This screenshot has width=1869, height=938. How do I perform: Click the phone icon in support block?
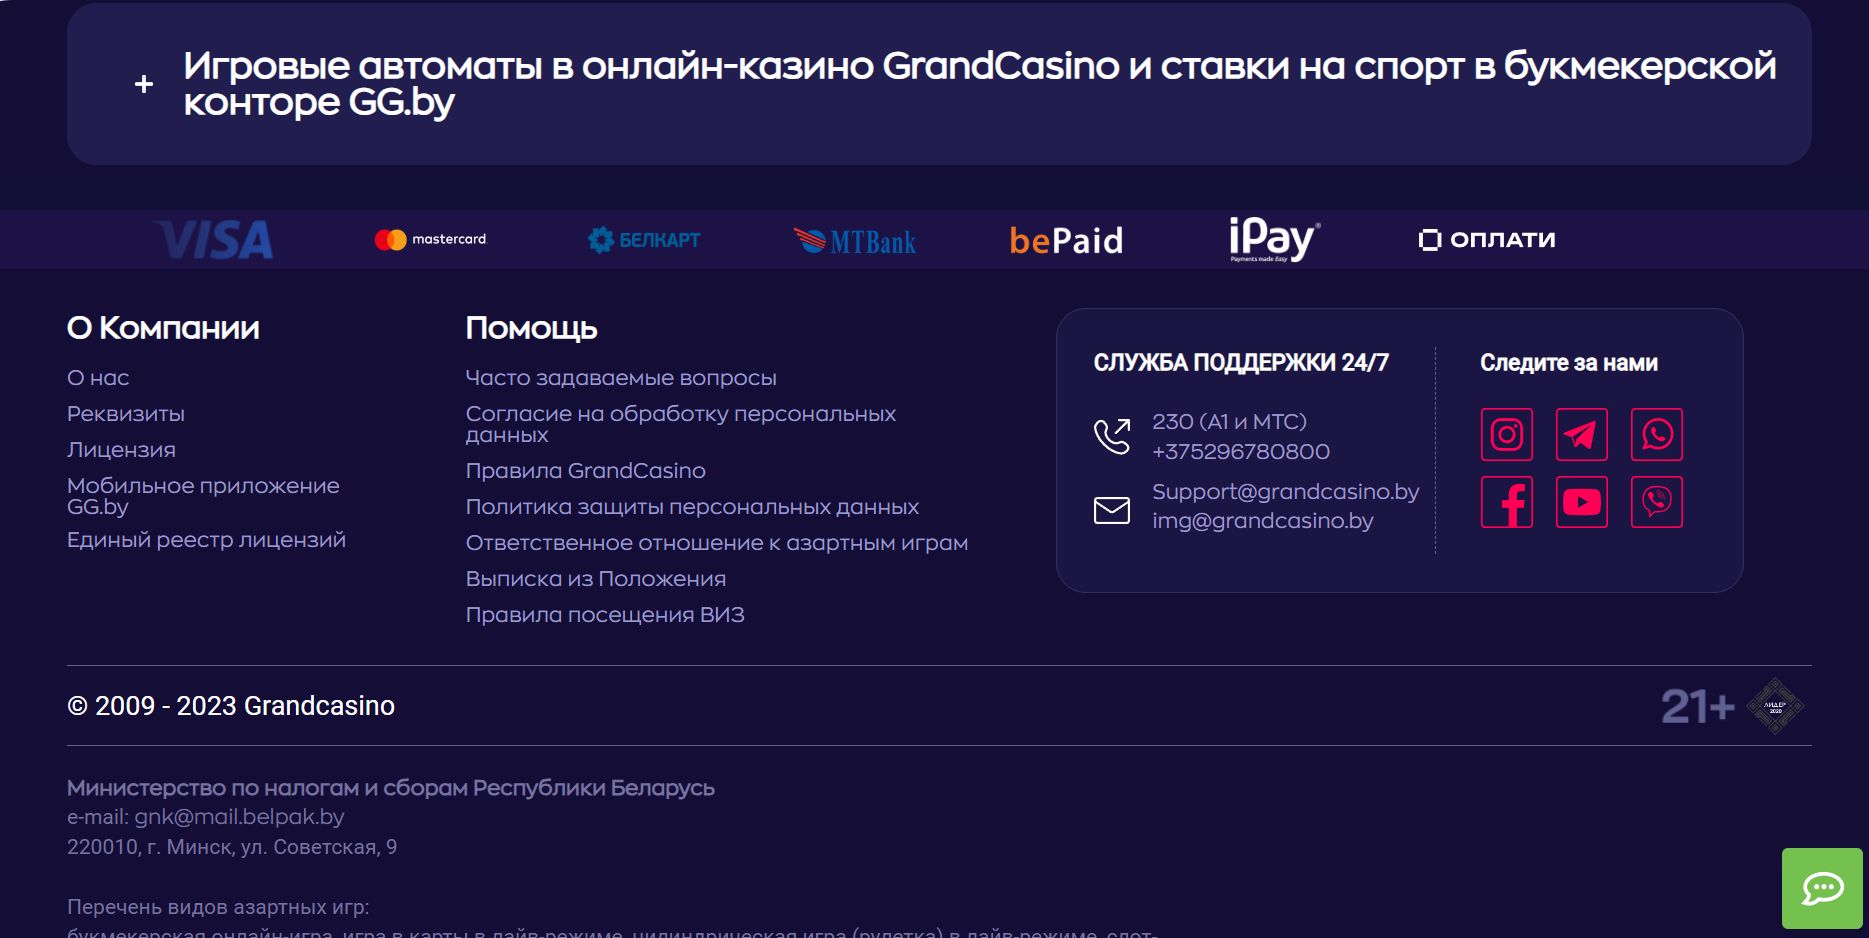1112,436
